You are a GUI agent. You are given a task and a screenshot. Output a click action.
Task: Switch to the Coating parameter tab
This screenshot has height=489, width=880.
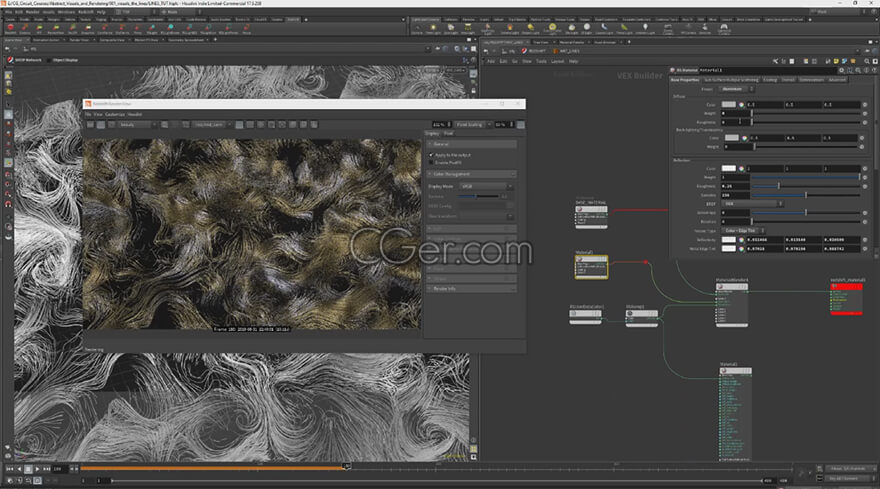coord(770,80)
